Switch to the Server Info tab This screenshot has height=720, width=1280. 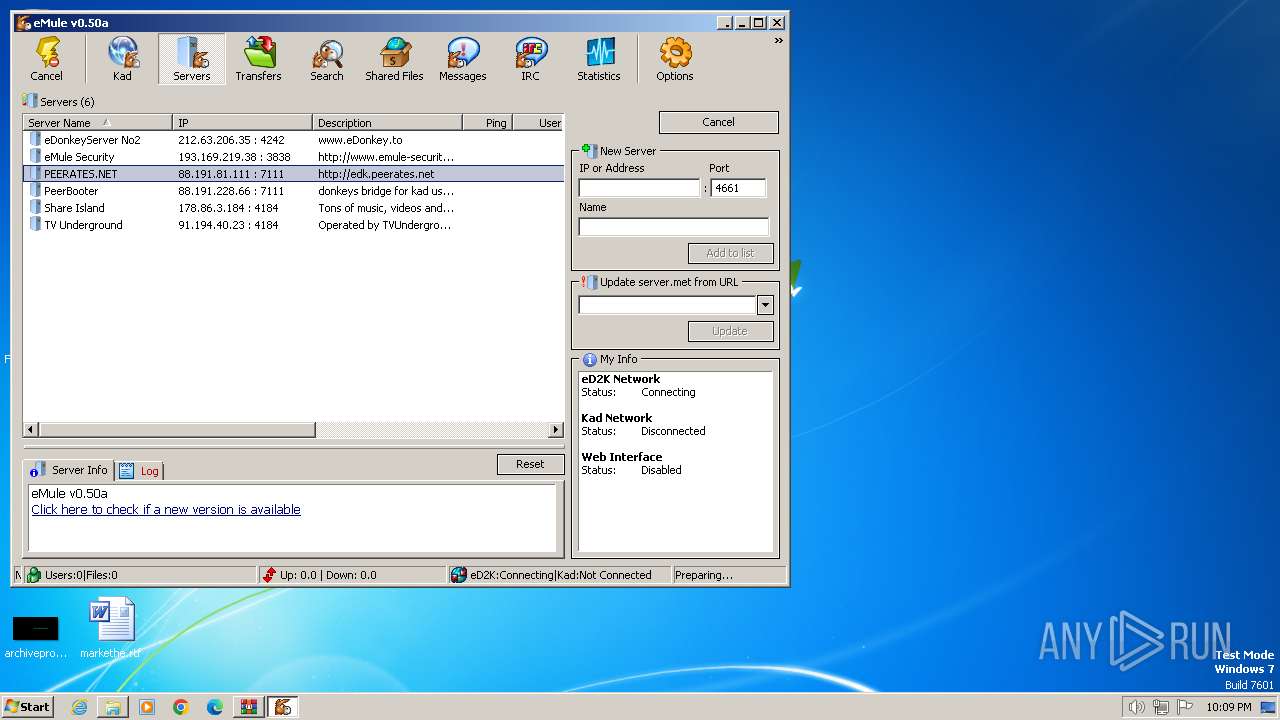(68, 470)
